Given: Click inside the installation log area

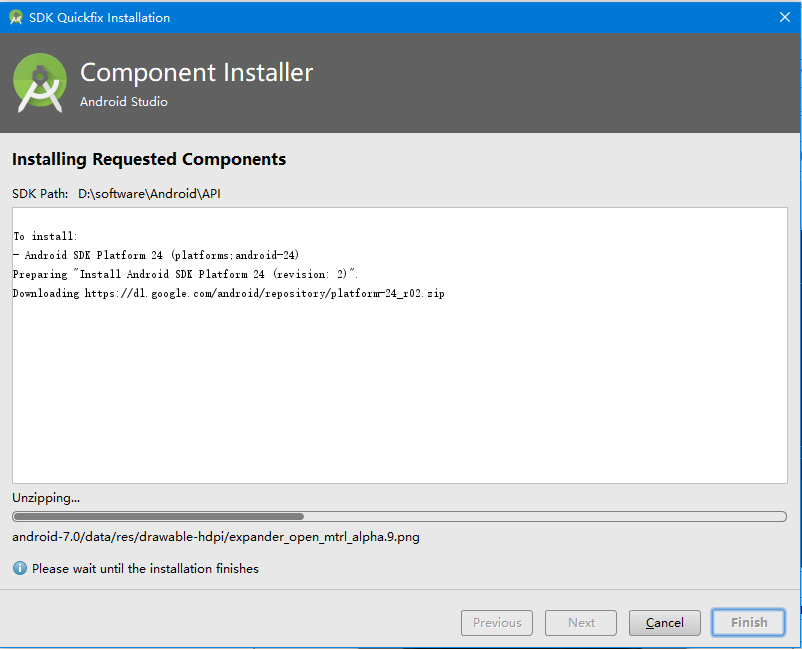Looking at the screenshot, I should coord(399,400).
